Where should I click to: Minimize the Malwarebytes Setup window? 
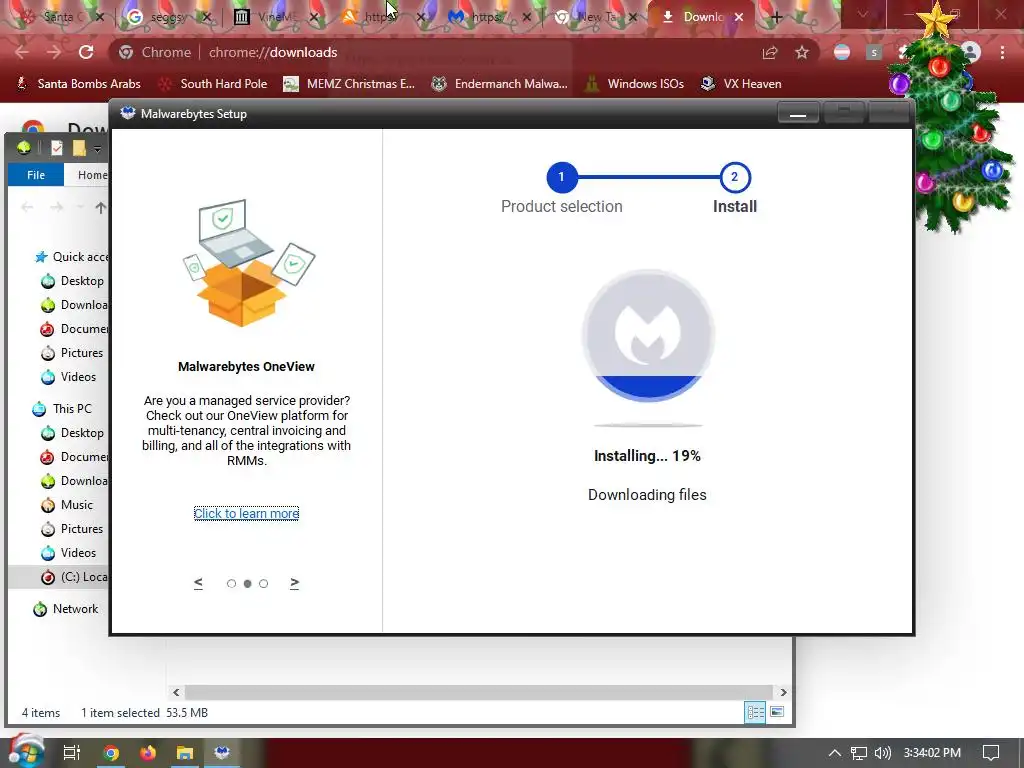797,114
